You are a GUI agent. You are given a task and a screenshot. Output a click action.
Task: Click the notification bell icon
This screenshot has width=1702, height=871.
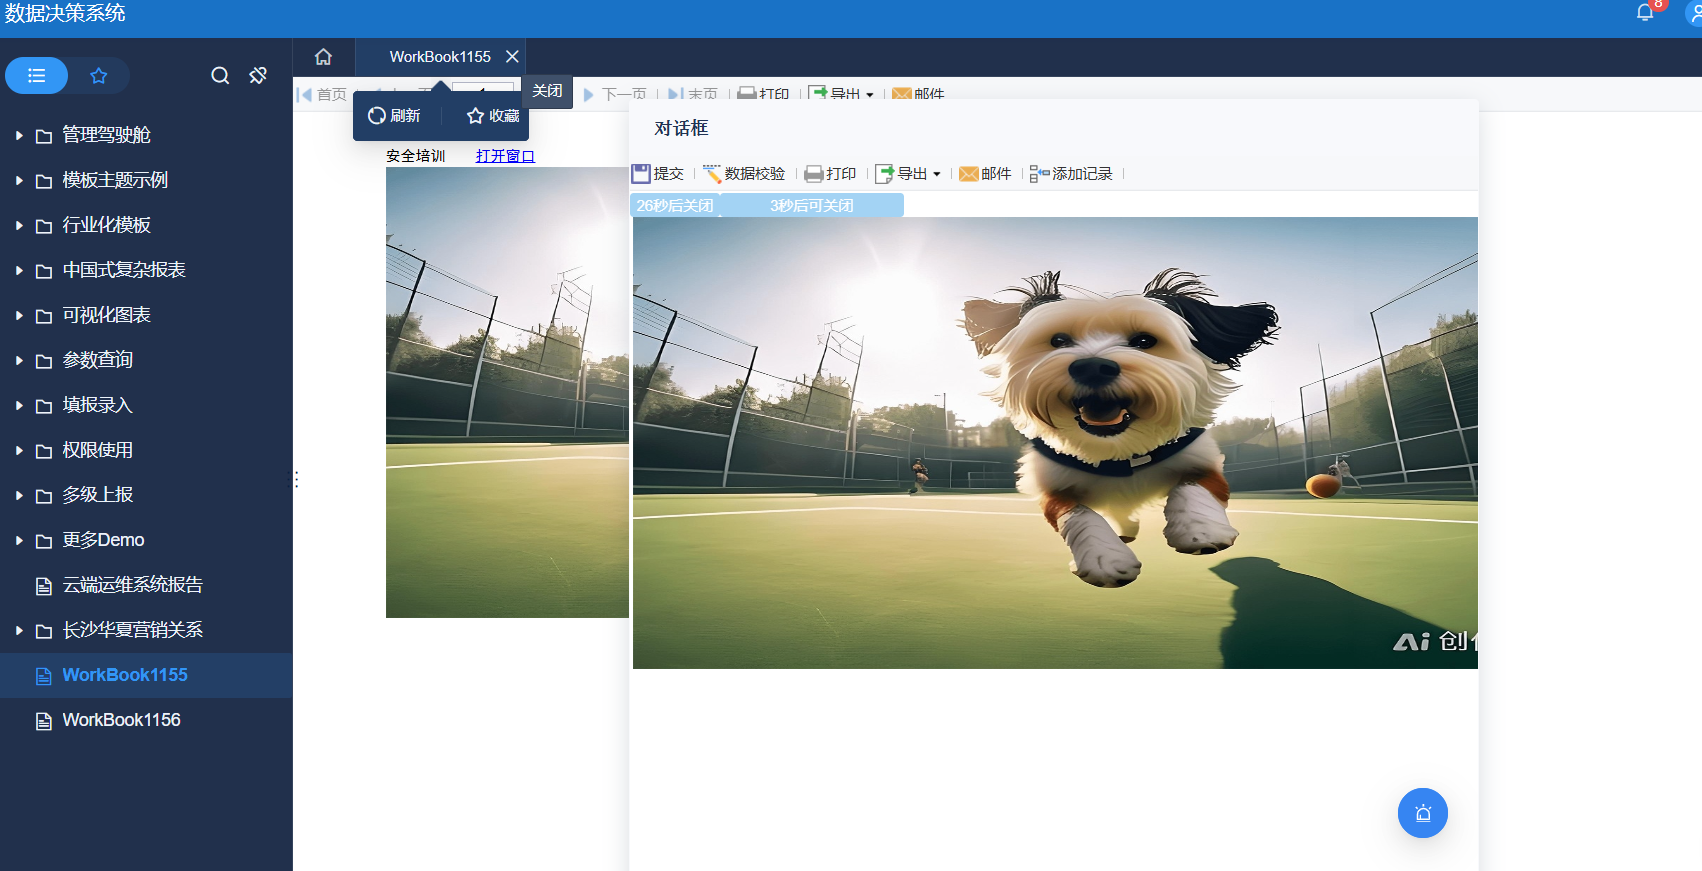pyautogui.click(x=1645, y=12)
